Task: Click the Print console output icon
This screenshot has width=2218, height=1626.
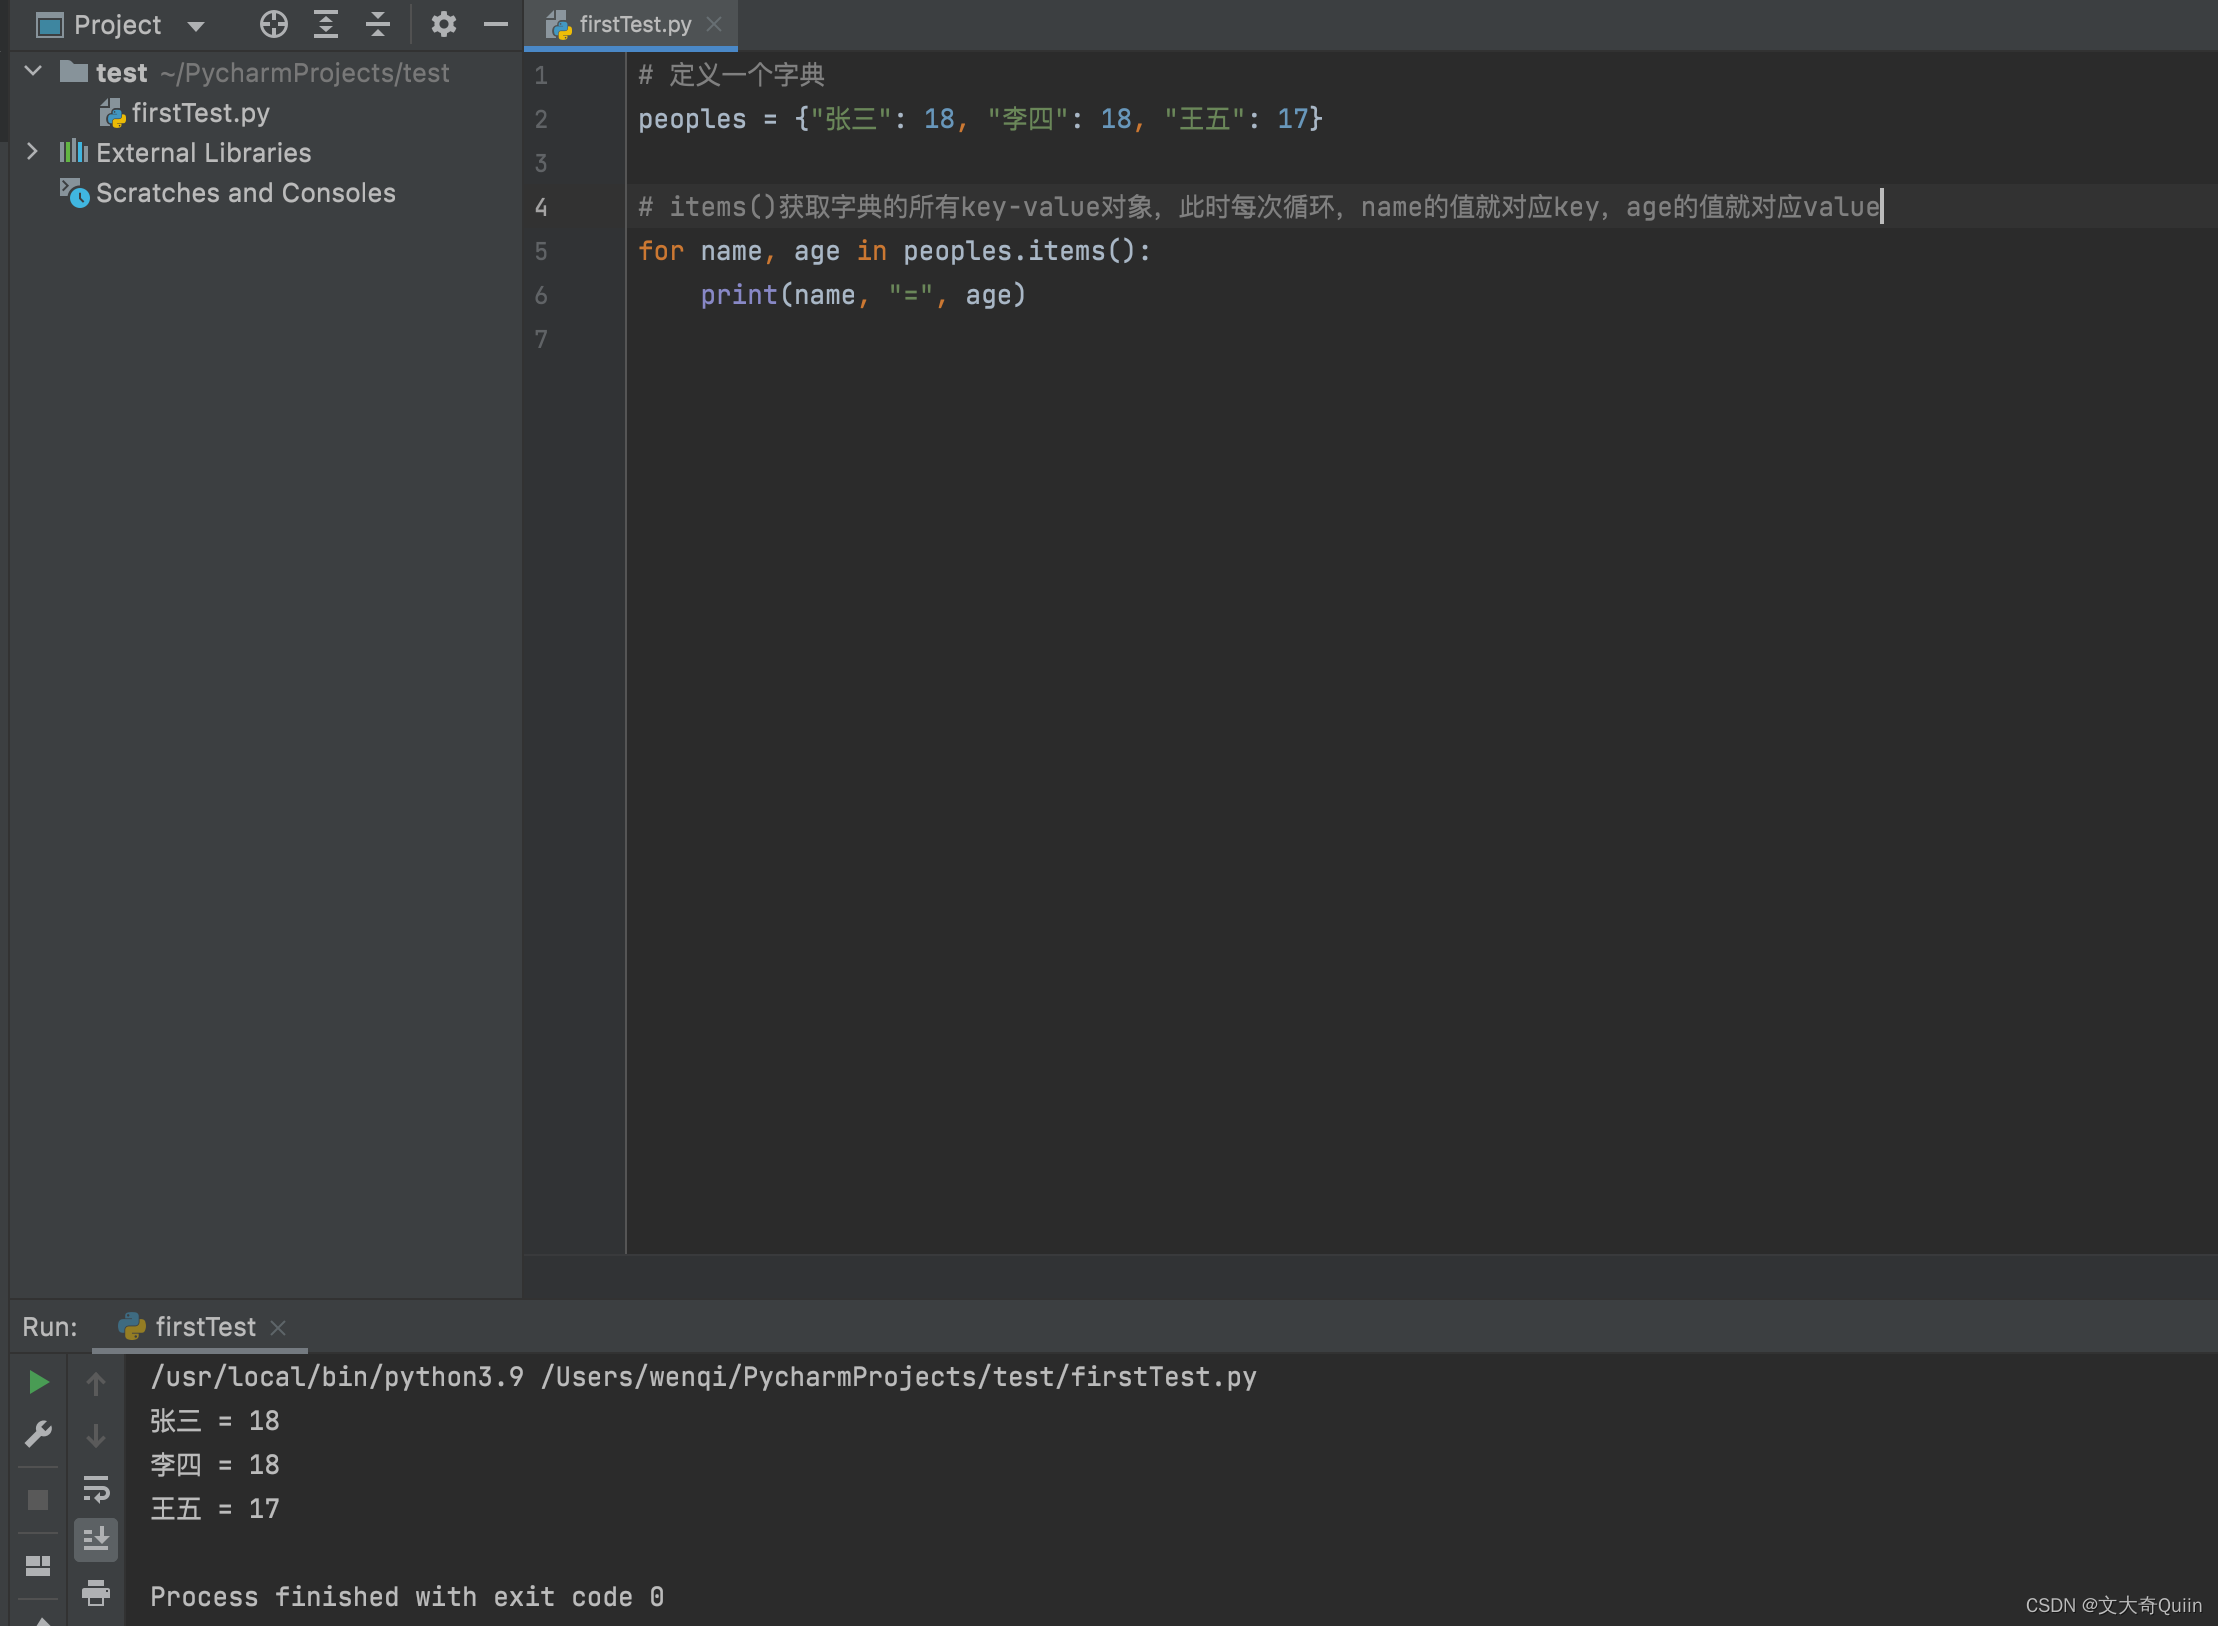Action: [96, 1592]
